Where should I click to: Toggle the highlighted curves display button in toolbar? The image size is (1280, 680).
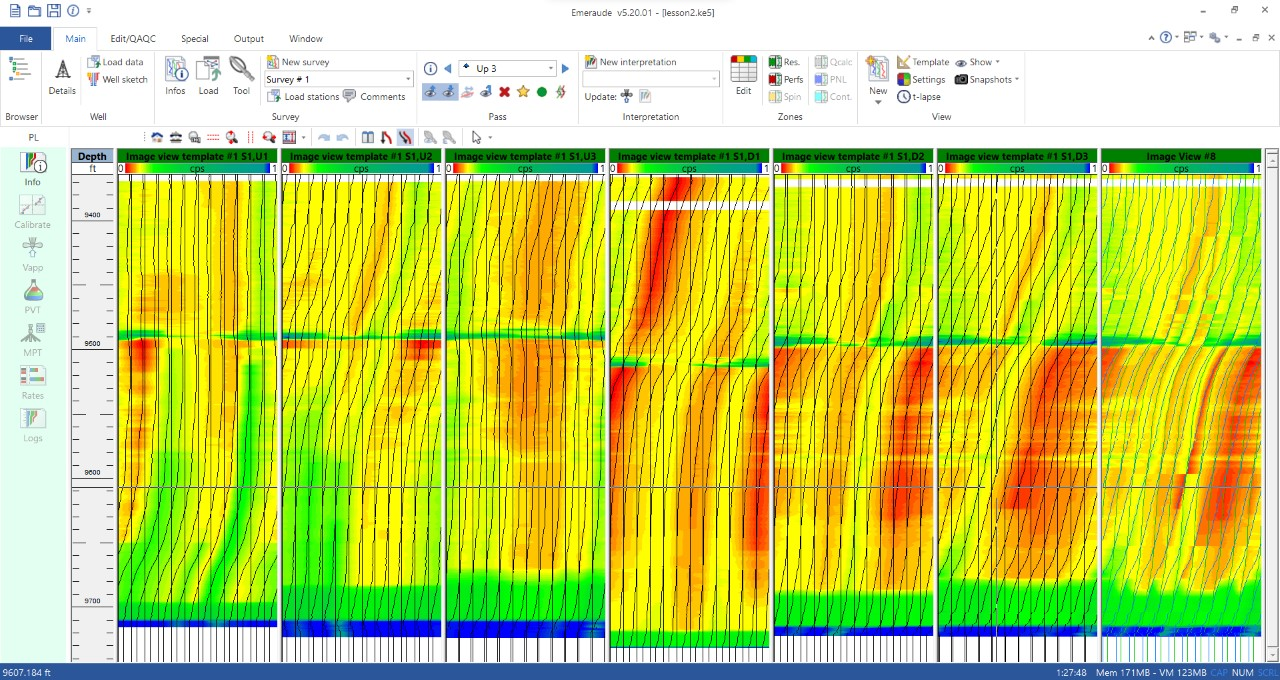pyautogui.click(x=404, y=137)
